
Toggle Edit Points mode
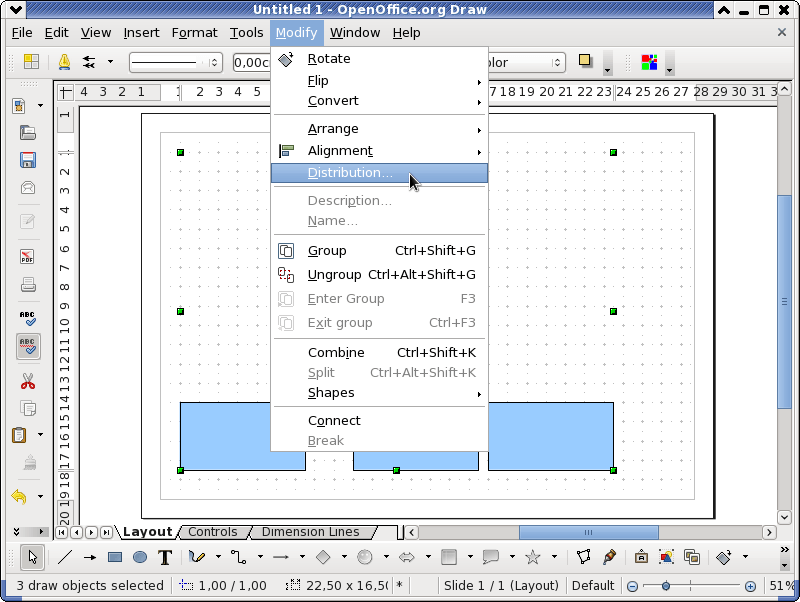[584, 557]
